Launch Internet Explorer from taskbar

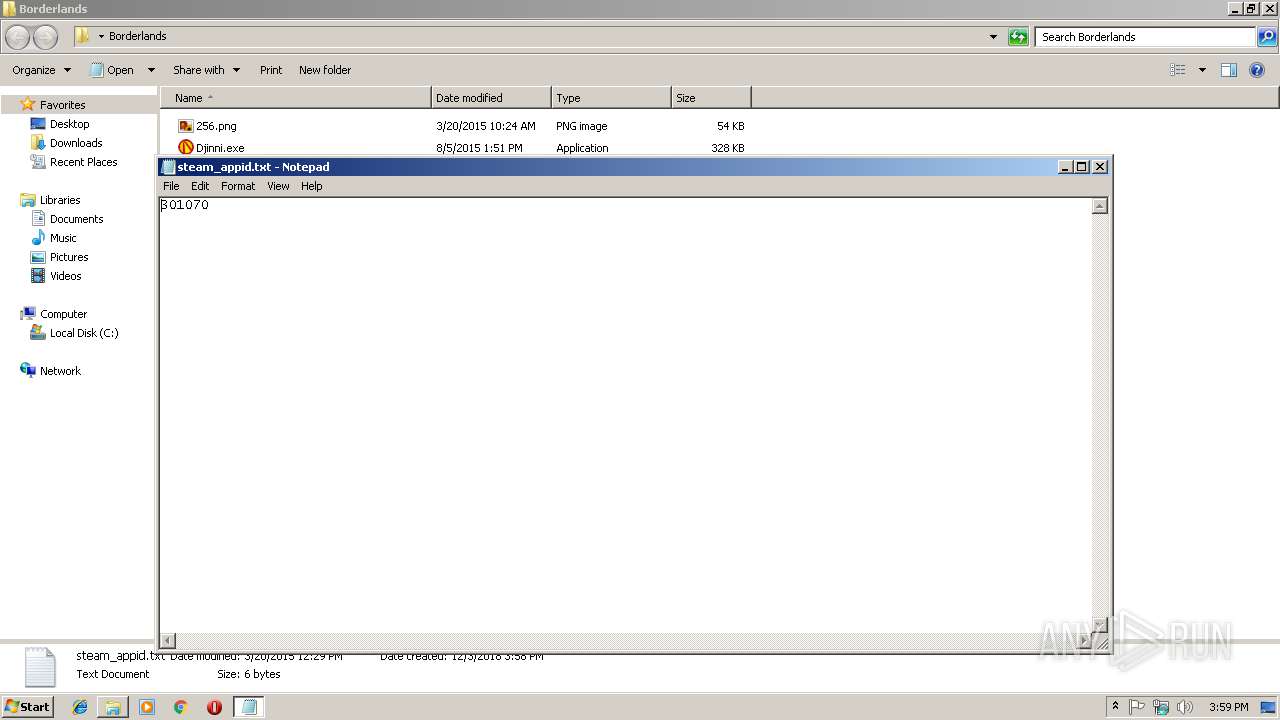80,707
